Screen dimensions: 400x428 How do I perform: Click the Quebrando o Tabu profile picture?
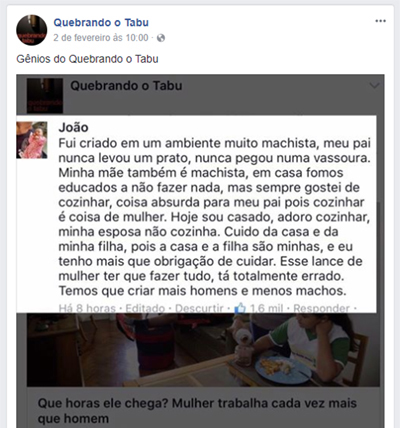pyautogui.click(x=32, y=30)
